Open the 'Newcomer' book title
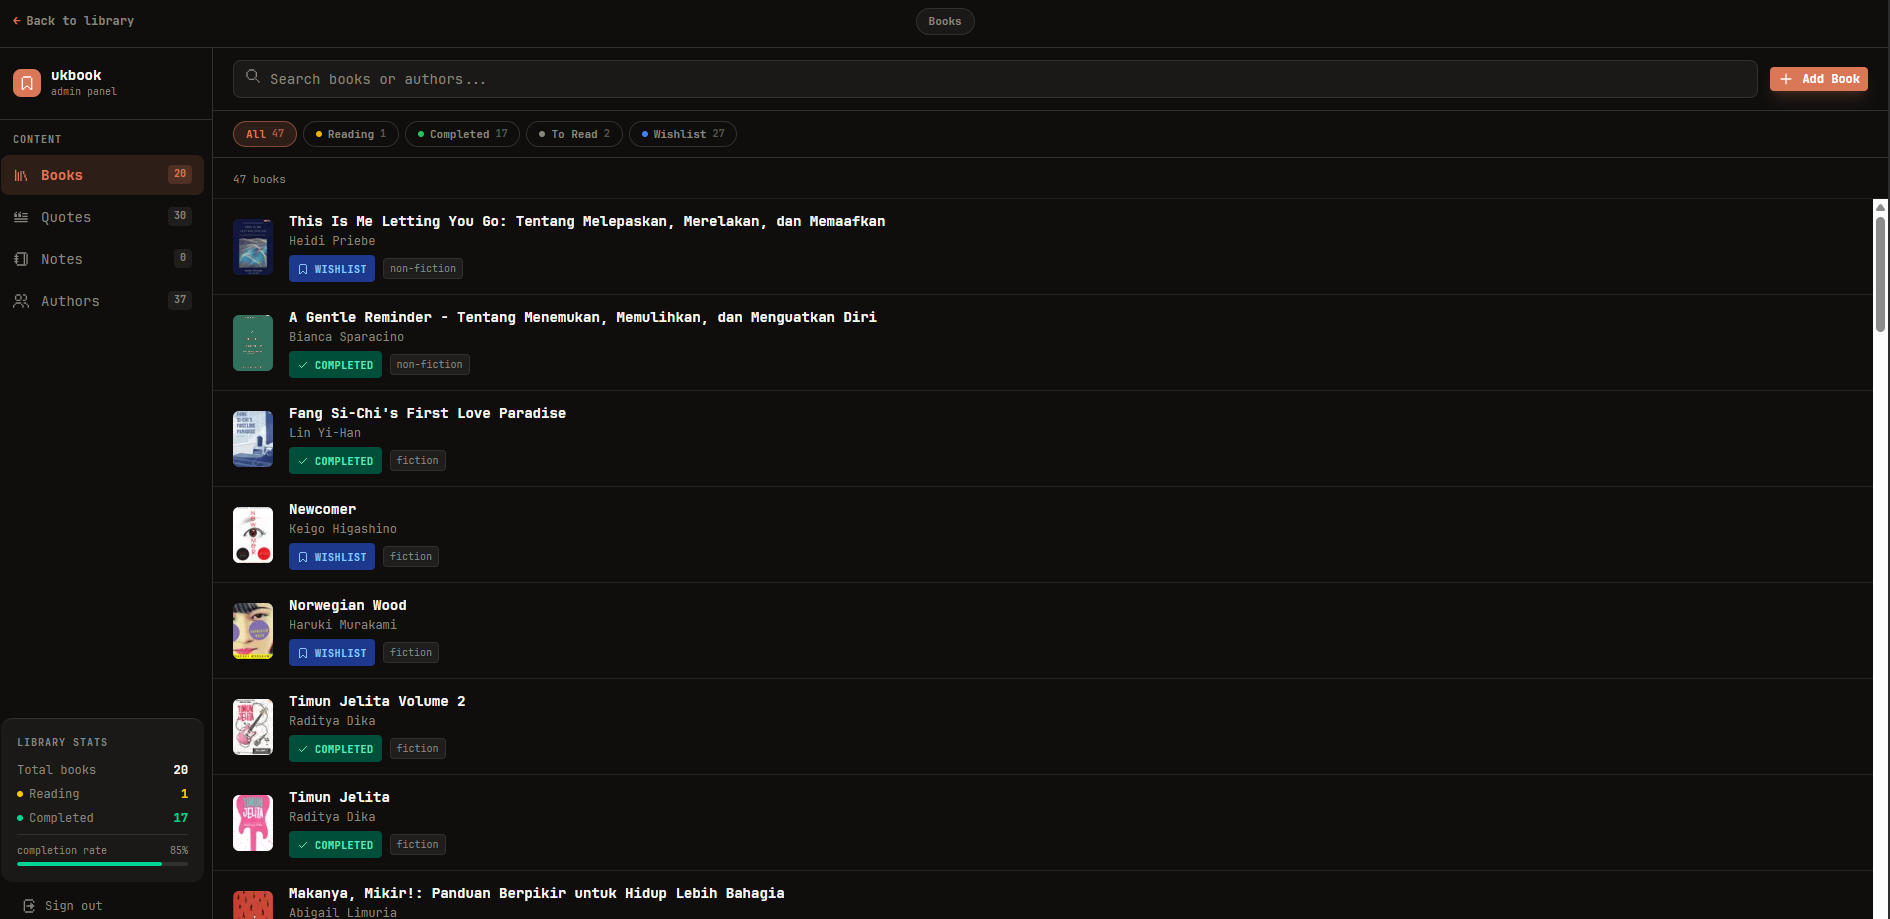The height and width of the screenshot is (919, 1890). coord(322,509)
